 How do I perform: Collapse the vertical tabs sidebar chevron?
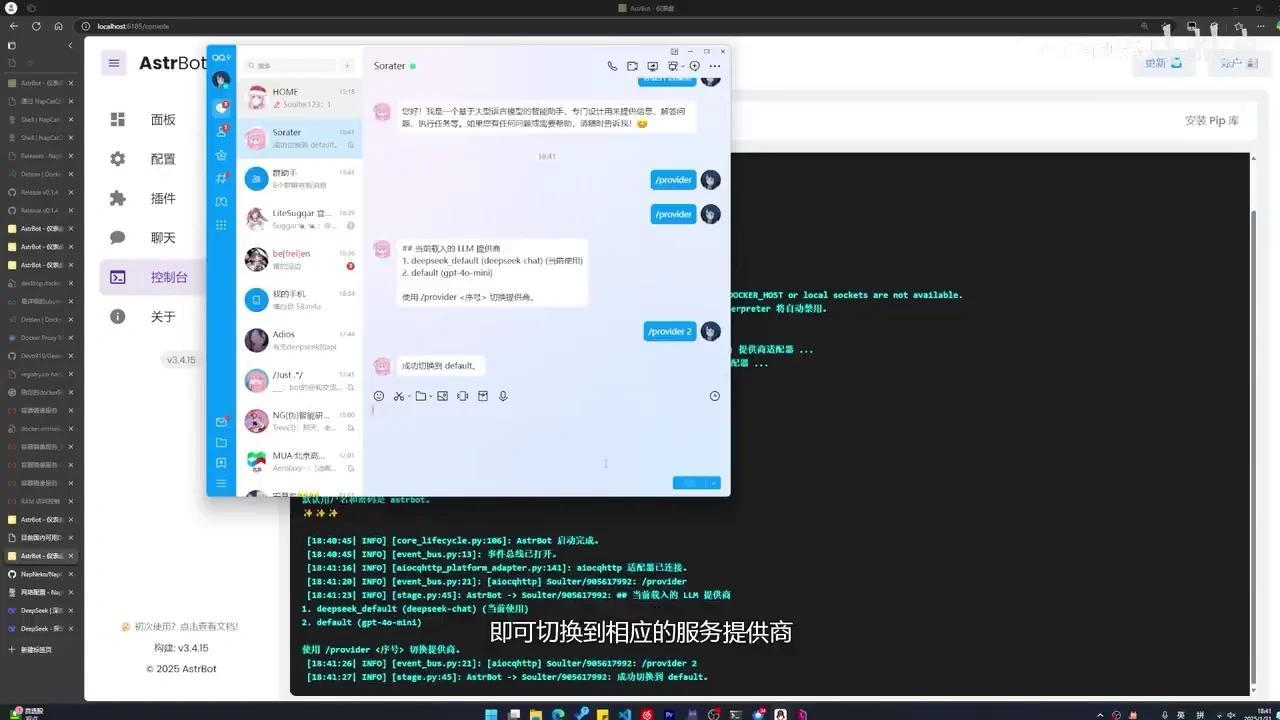70,45
